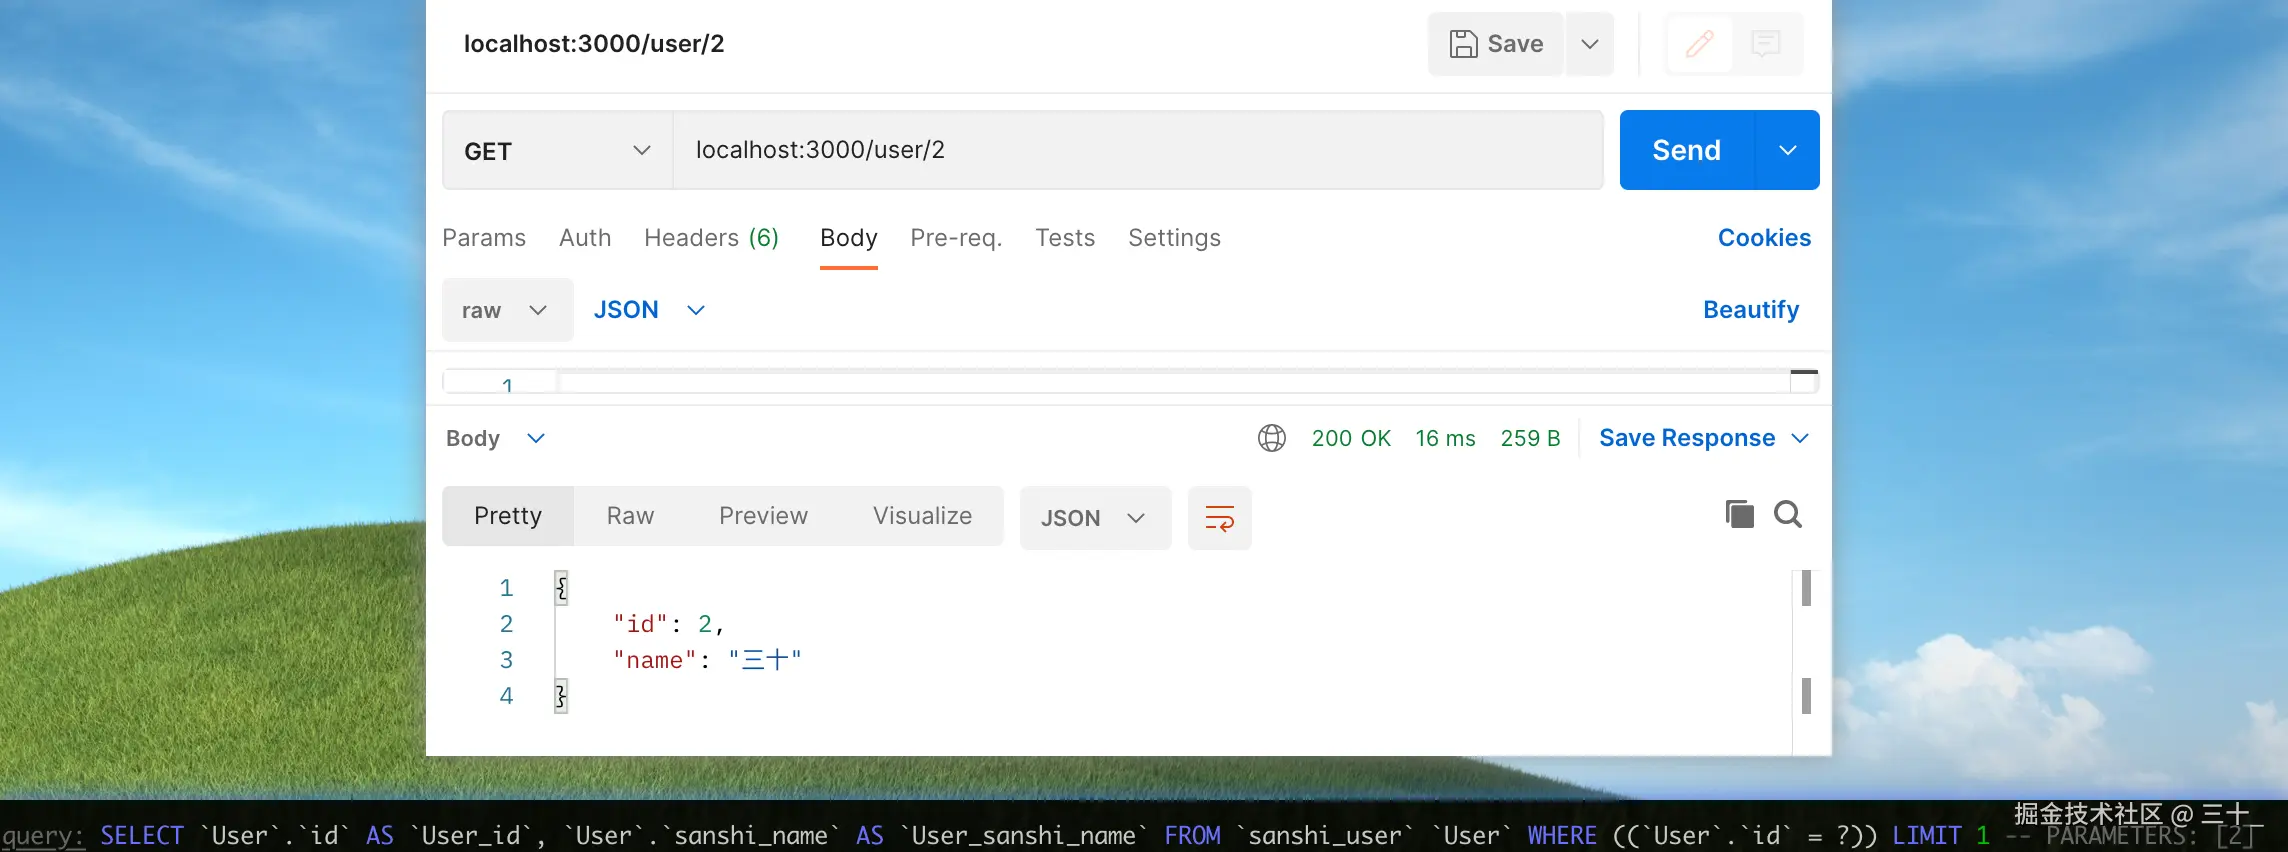Open the Headers (6) tab
This screenshot has height=852, width=2288.
point(711,238)
